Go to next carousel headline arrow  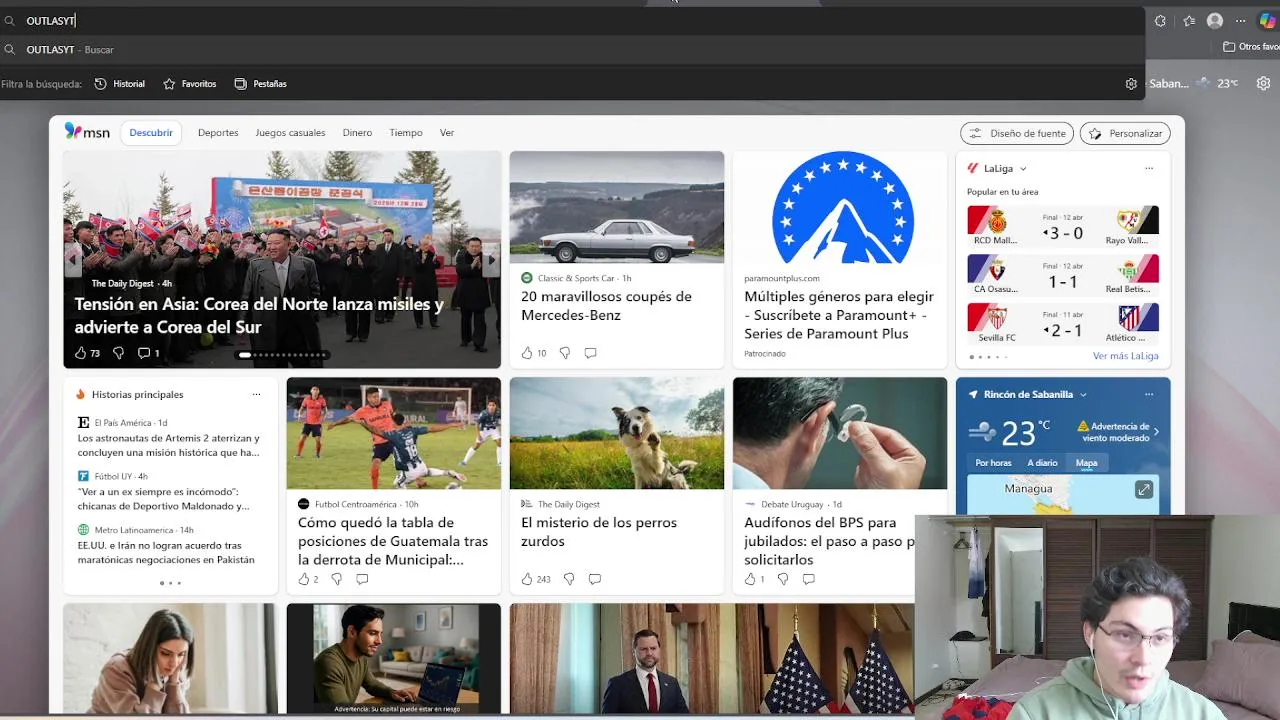coord(491,260)
